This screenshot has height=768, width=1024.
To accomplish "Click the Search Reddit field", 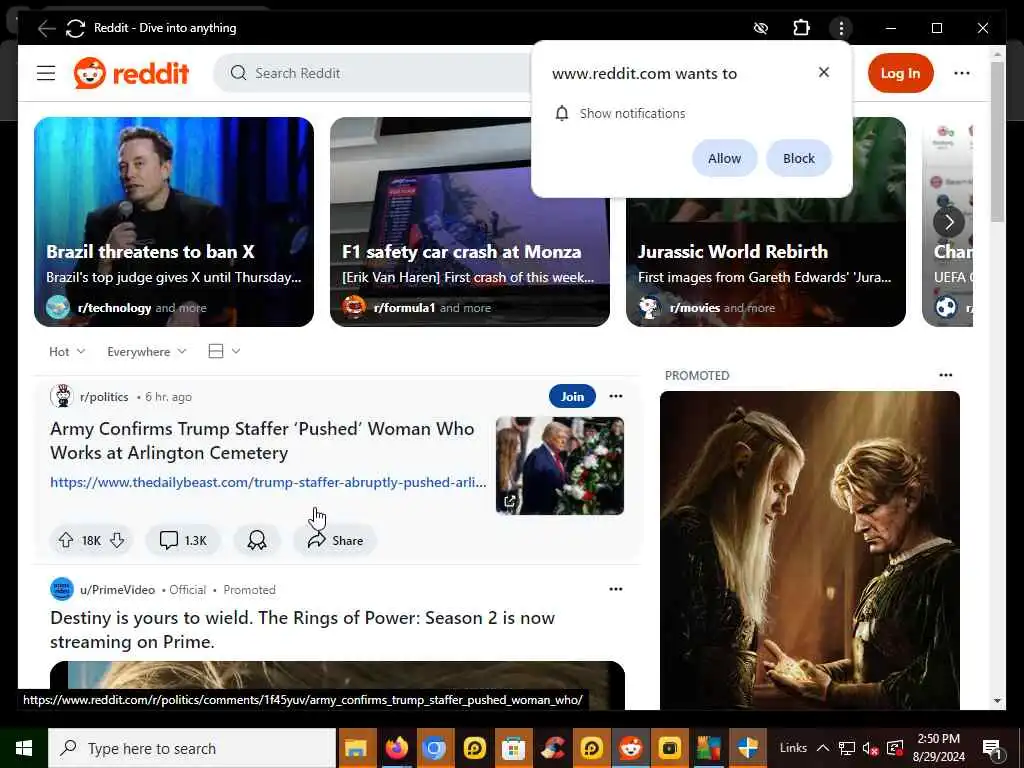I will point(372,73).
